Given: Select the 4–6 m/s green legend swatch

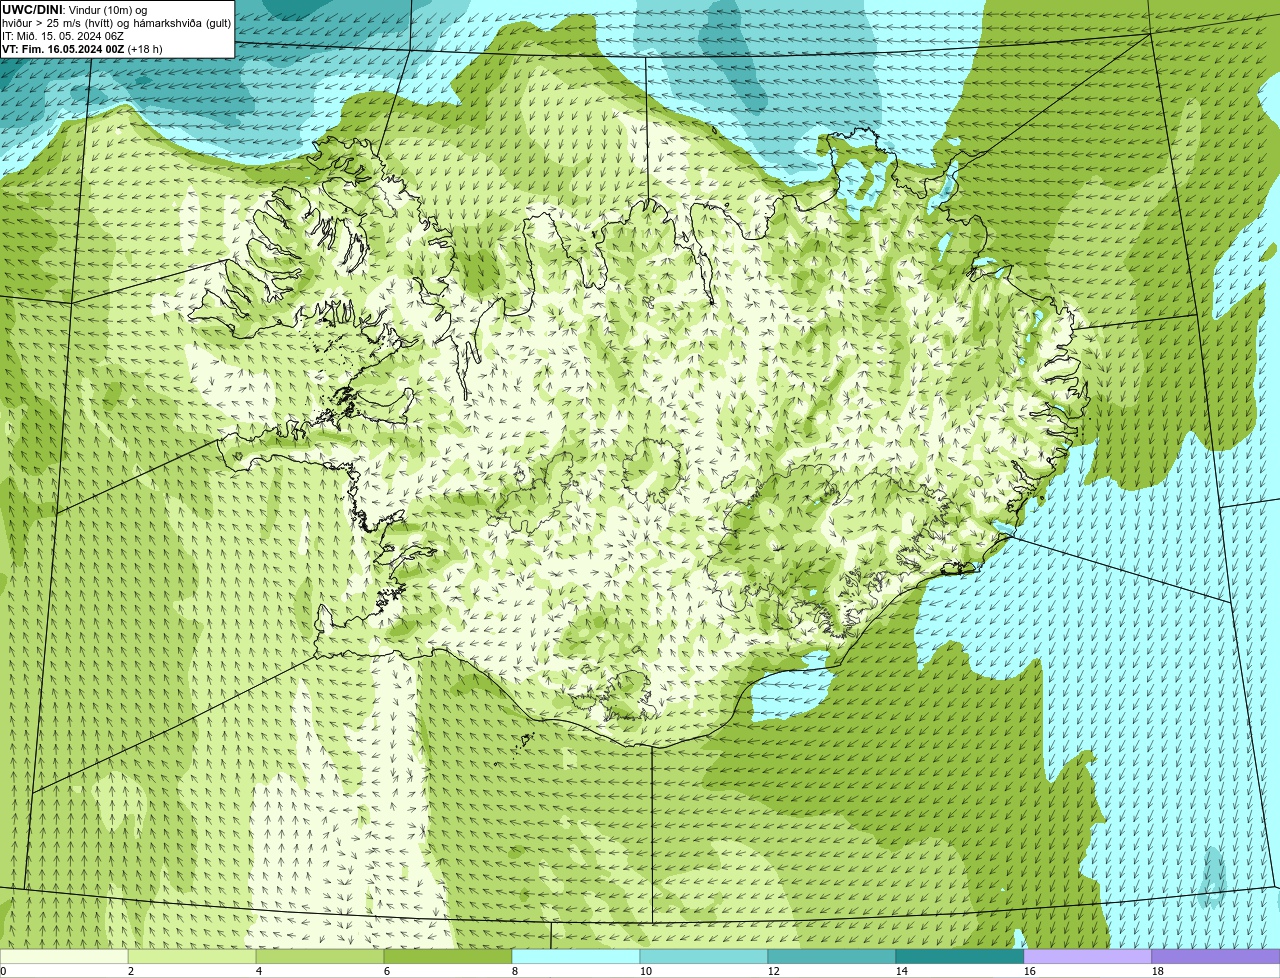Looking at the screenshot, I should coord(320,956).
